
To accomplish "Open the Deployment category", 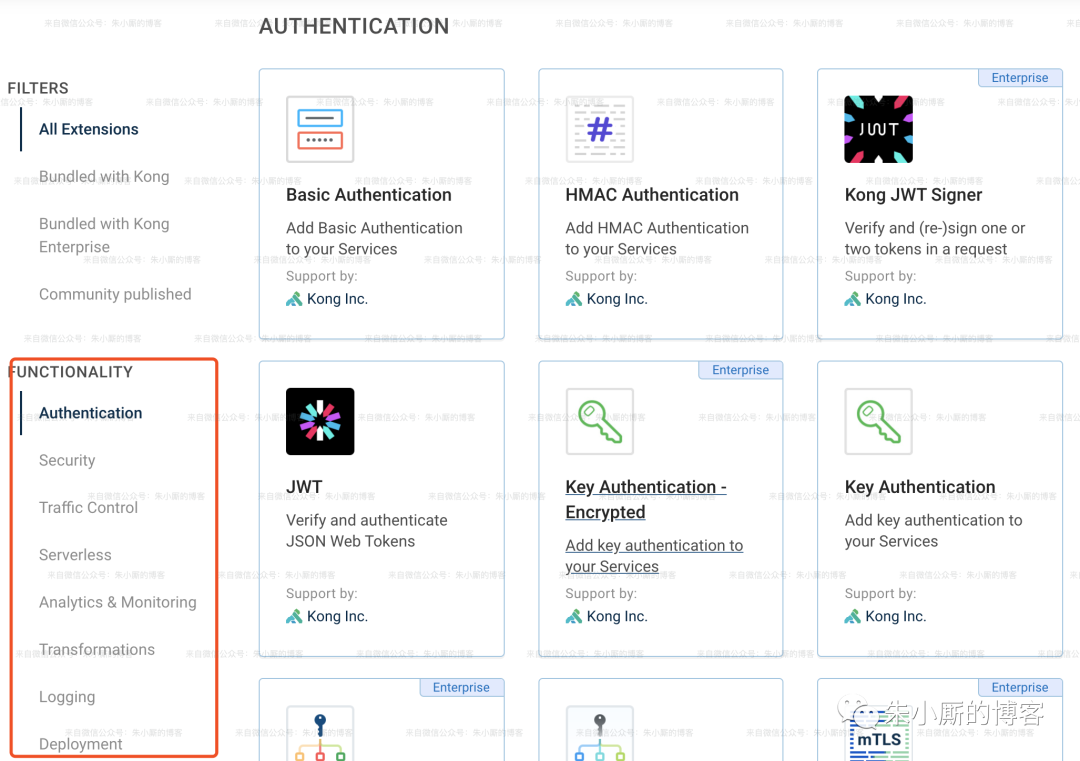I will point(81,744).
